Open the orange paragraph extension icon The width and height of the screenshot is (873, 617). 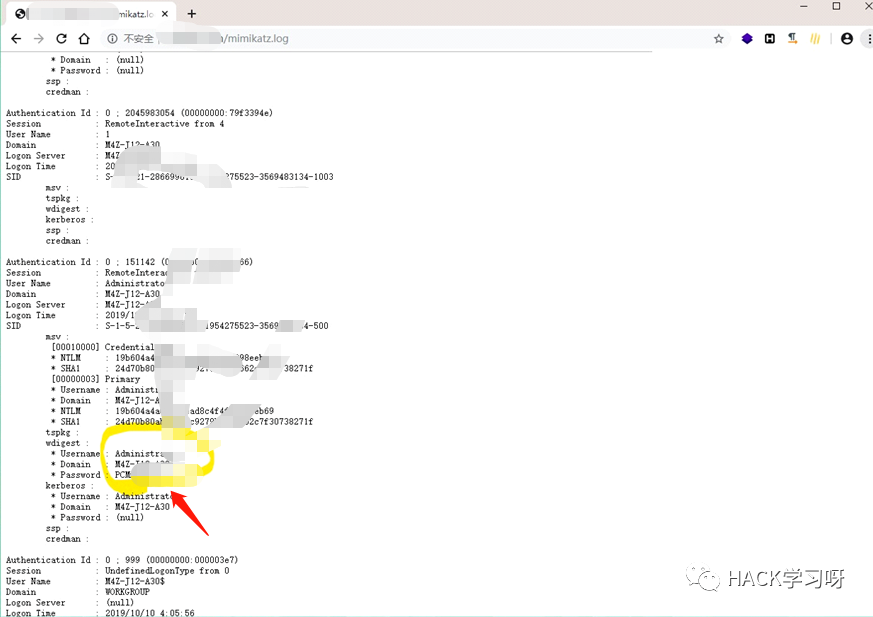click(x=792, y=38)
